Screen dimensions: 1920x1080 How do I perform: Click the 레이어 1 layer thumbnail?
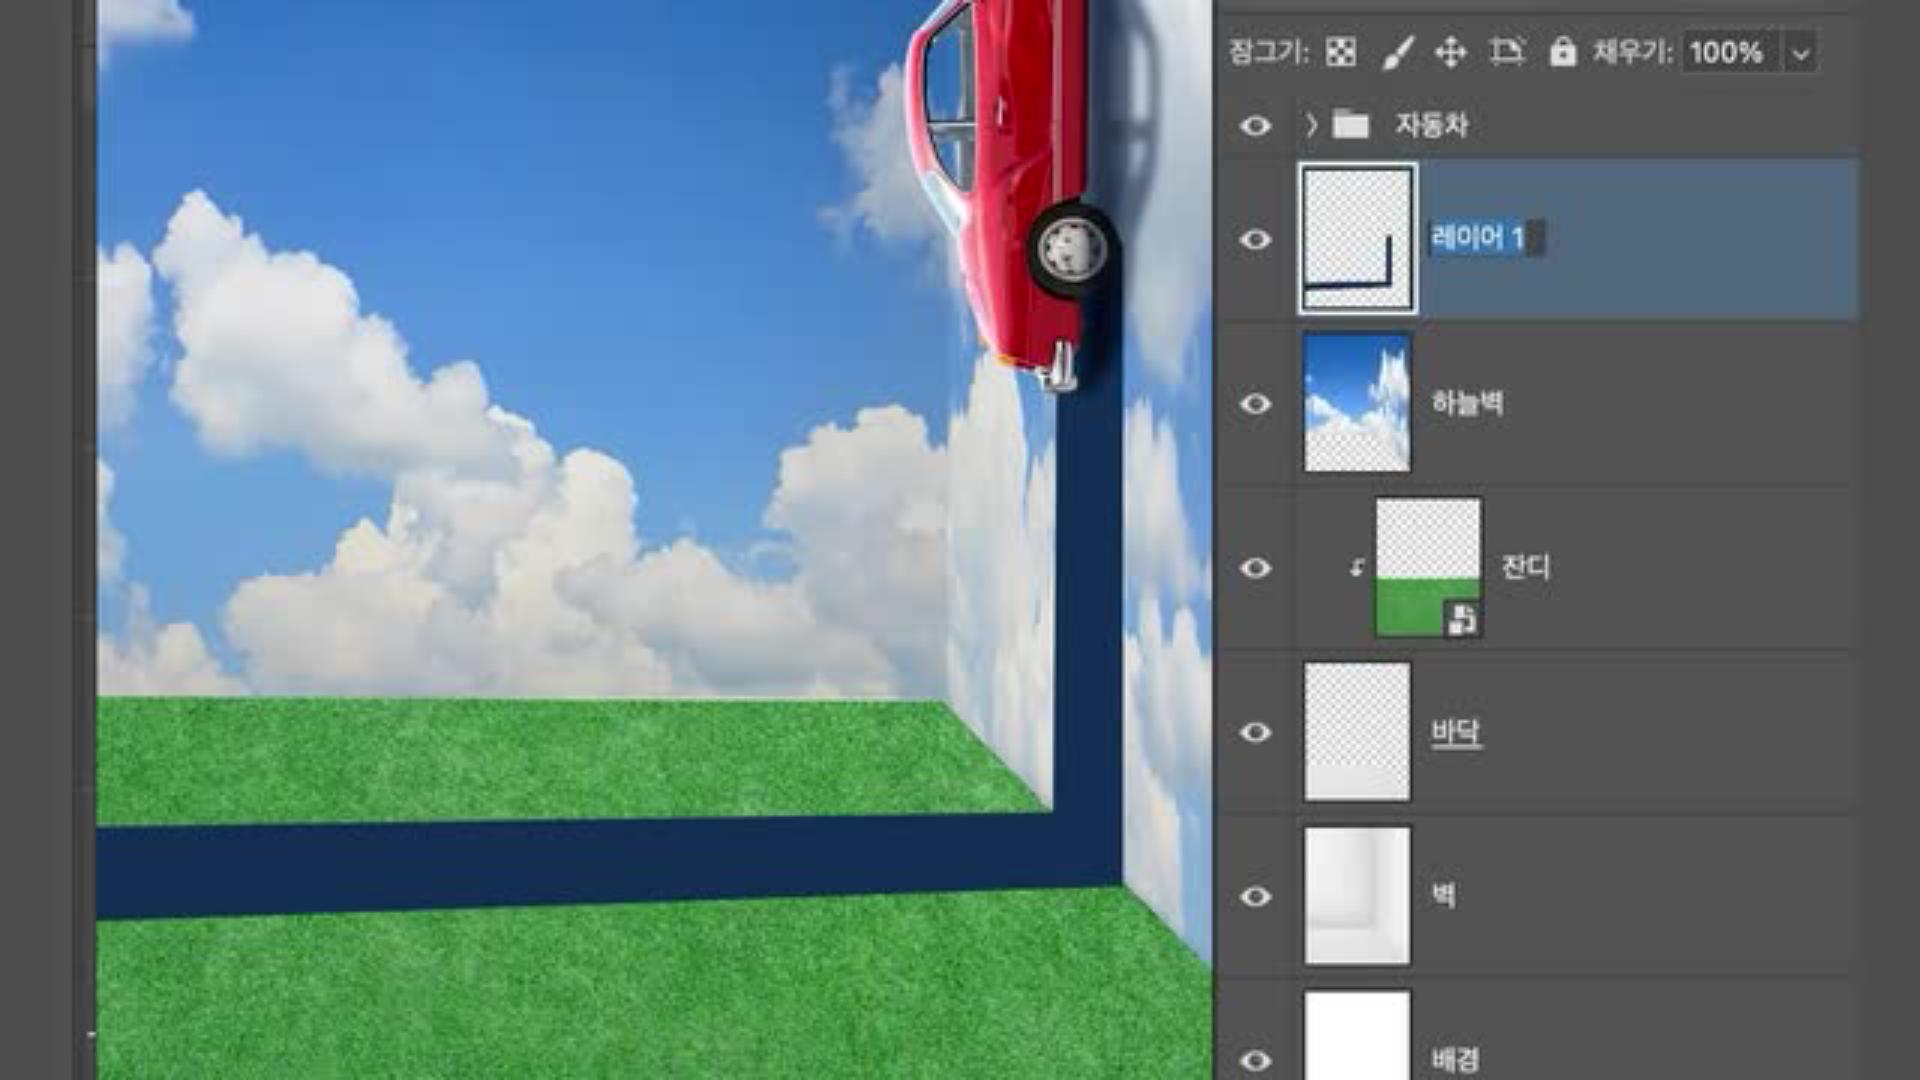(x=1357, y=240)
